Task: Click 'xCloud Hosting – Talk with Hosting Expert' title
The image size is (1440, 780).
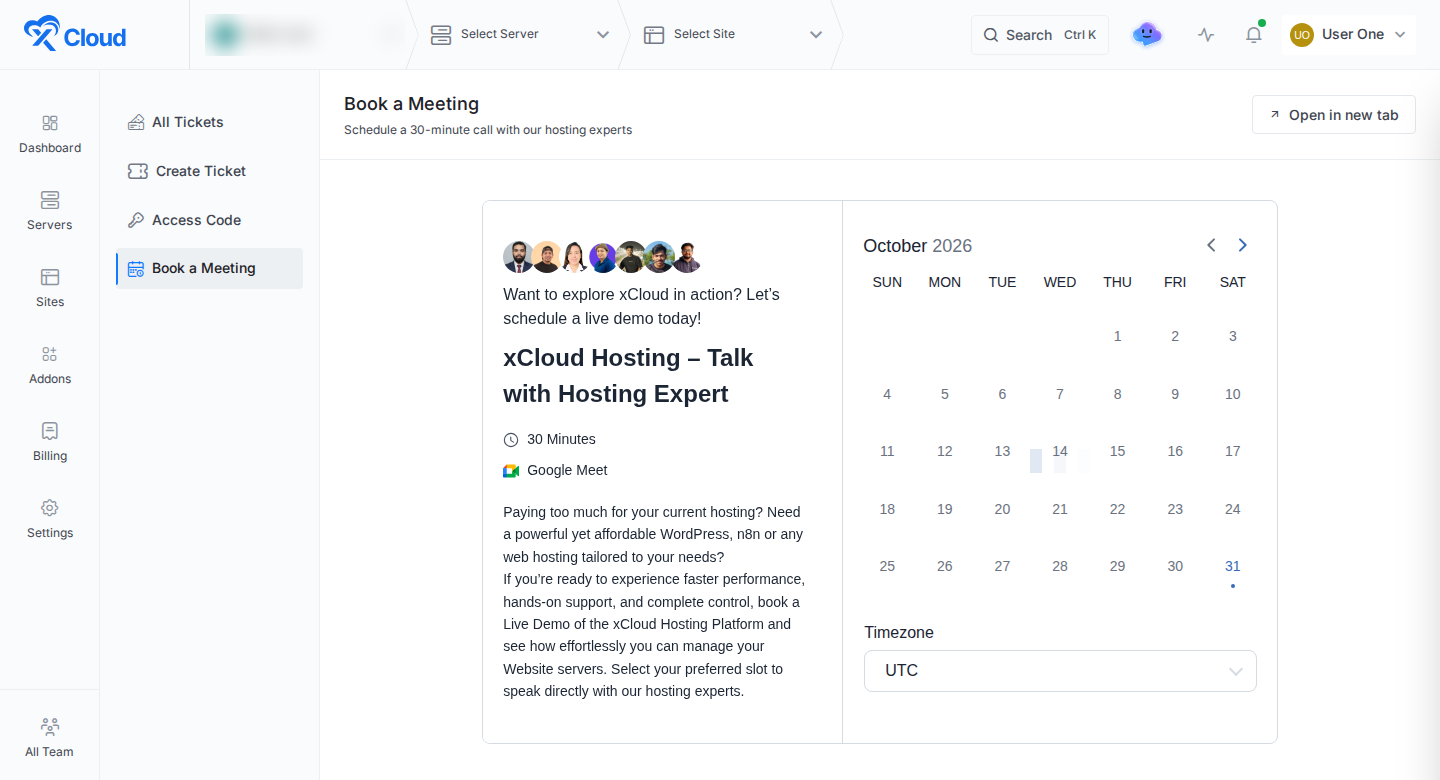Action: click(x=628, y=376)
